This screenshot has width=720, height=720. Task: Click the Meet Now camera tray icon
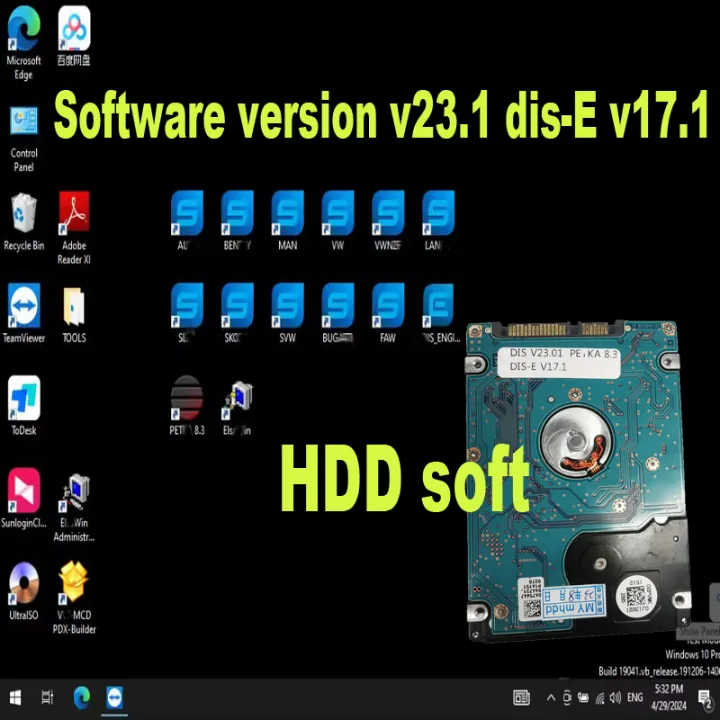pos(567,698)
